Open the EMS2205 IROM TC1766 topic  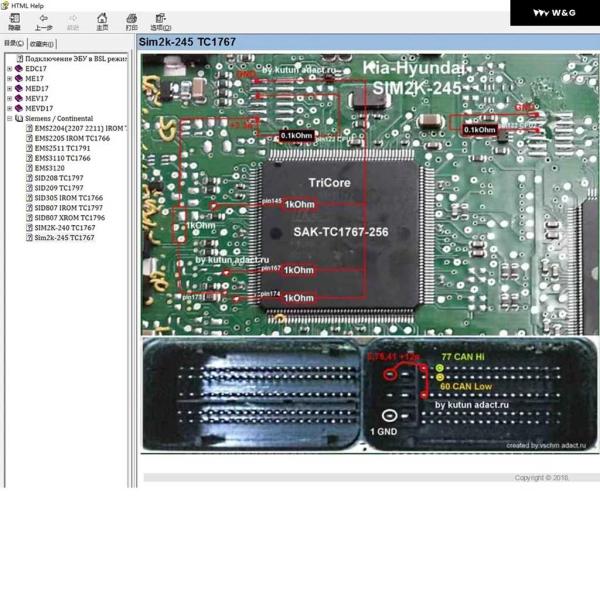[72, 138]
